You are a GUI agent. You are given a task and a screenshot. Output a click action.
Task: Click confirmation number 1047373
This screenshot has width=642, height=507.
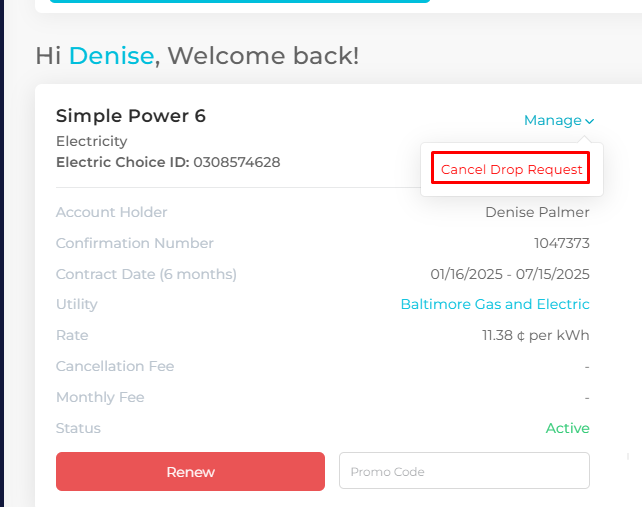pyautogui.click(x=562, y=243)
